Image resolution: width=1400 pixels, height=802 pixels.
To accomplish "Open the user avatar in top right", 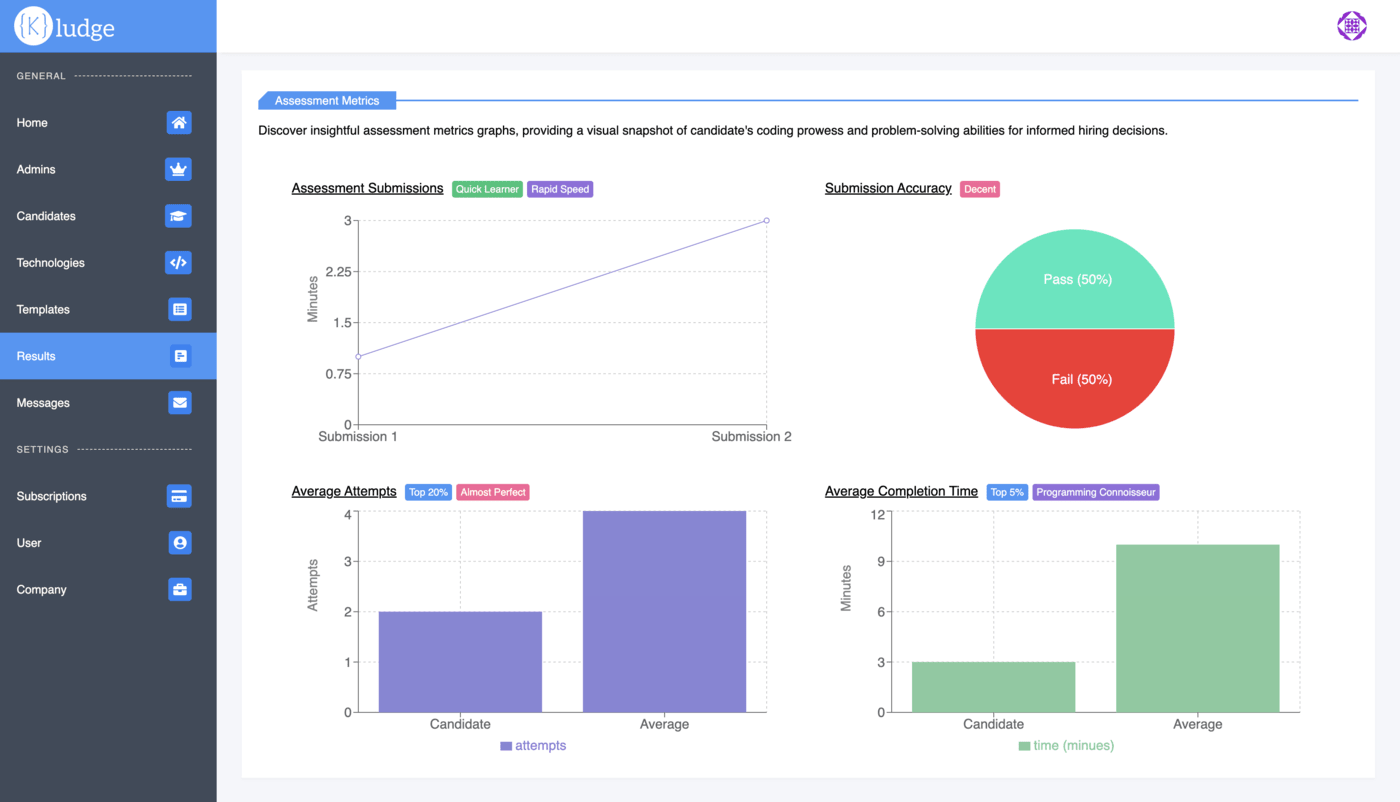I will (x=1352, y=26).
